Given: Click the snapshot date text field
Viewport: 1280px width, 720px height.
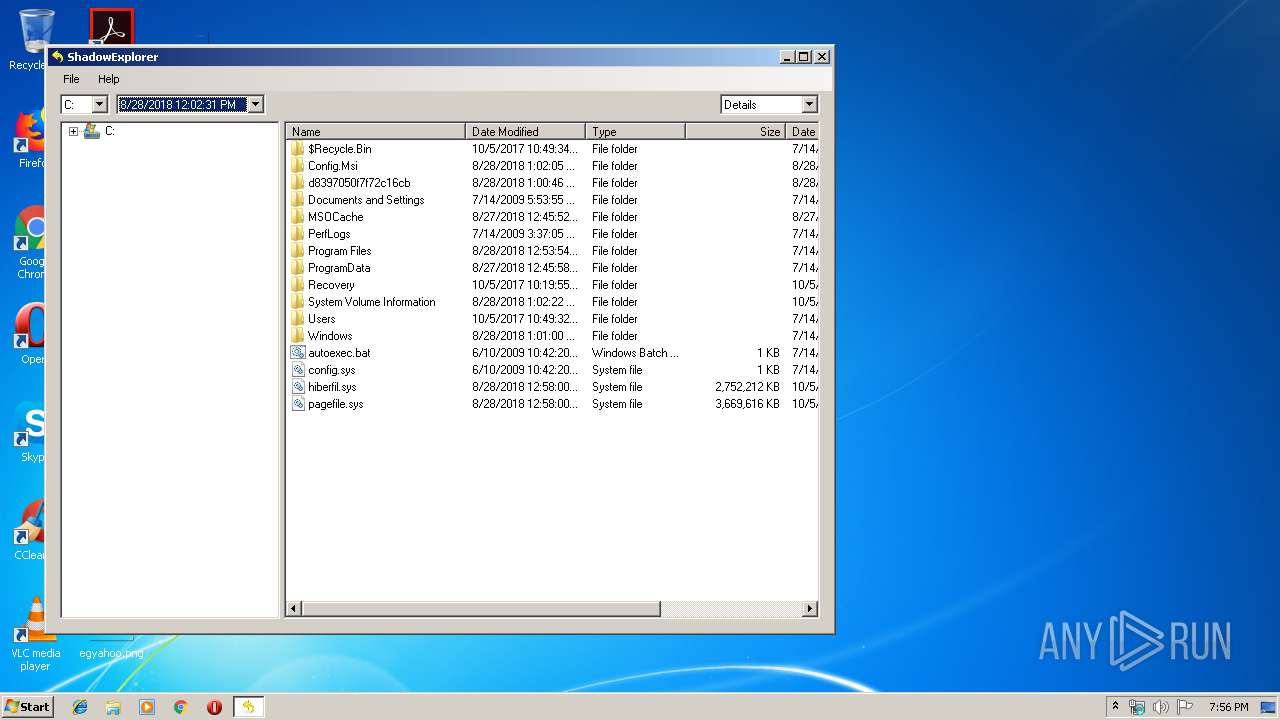Looking at the screenshot, I should [x=182, y=105].
